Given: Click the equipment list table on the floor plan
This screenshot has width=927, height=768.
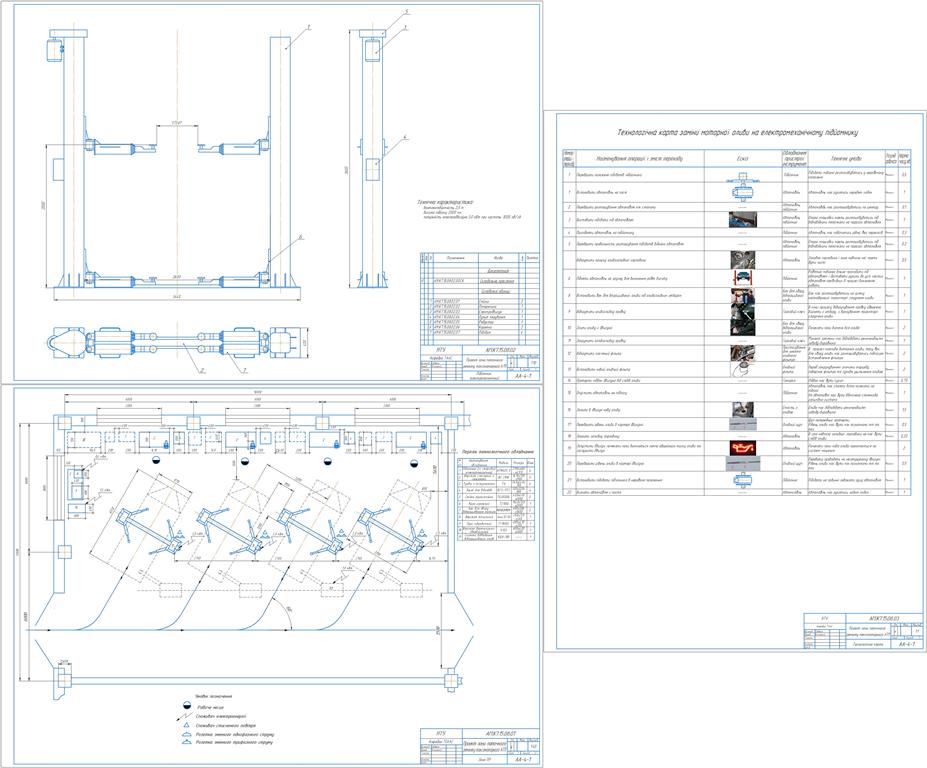Looking at the screenshot, I should tap(497, 500).
